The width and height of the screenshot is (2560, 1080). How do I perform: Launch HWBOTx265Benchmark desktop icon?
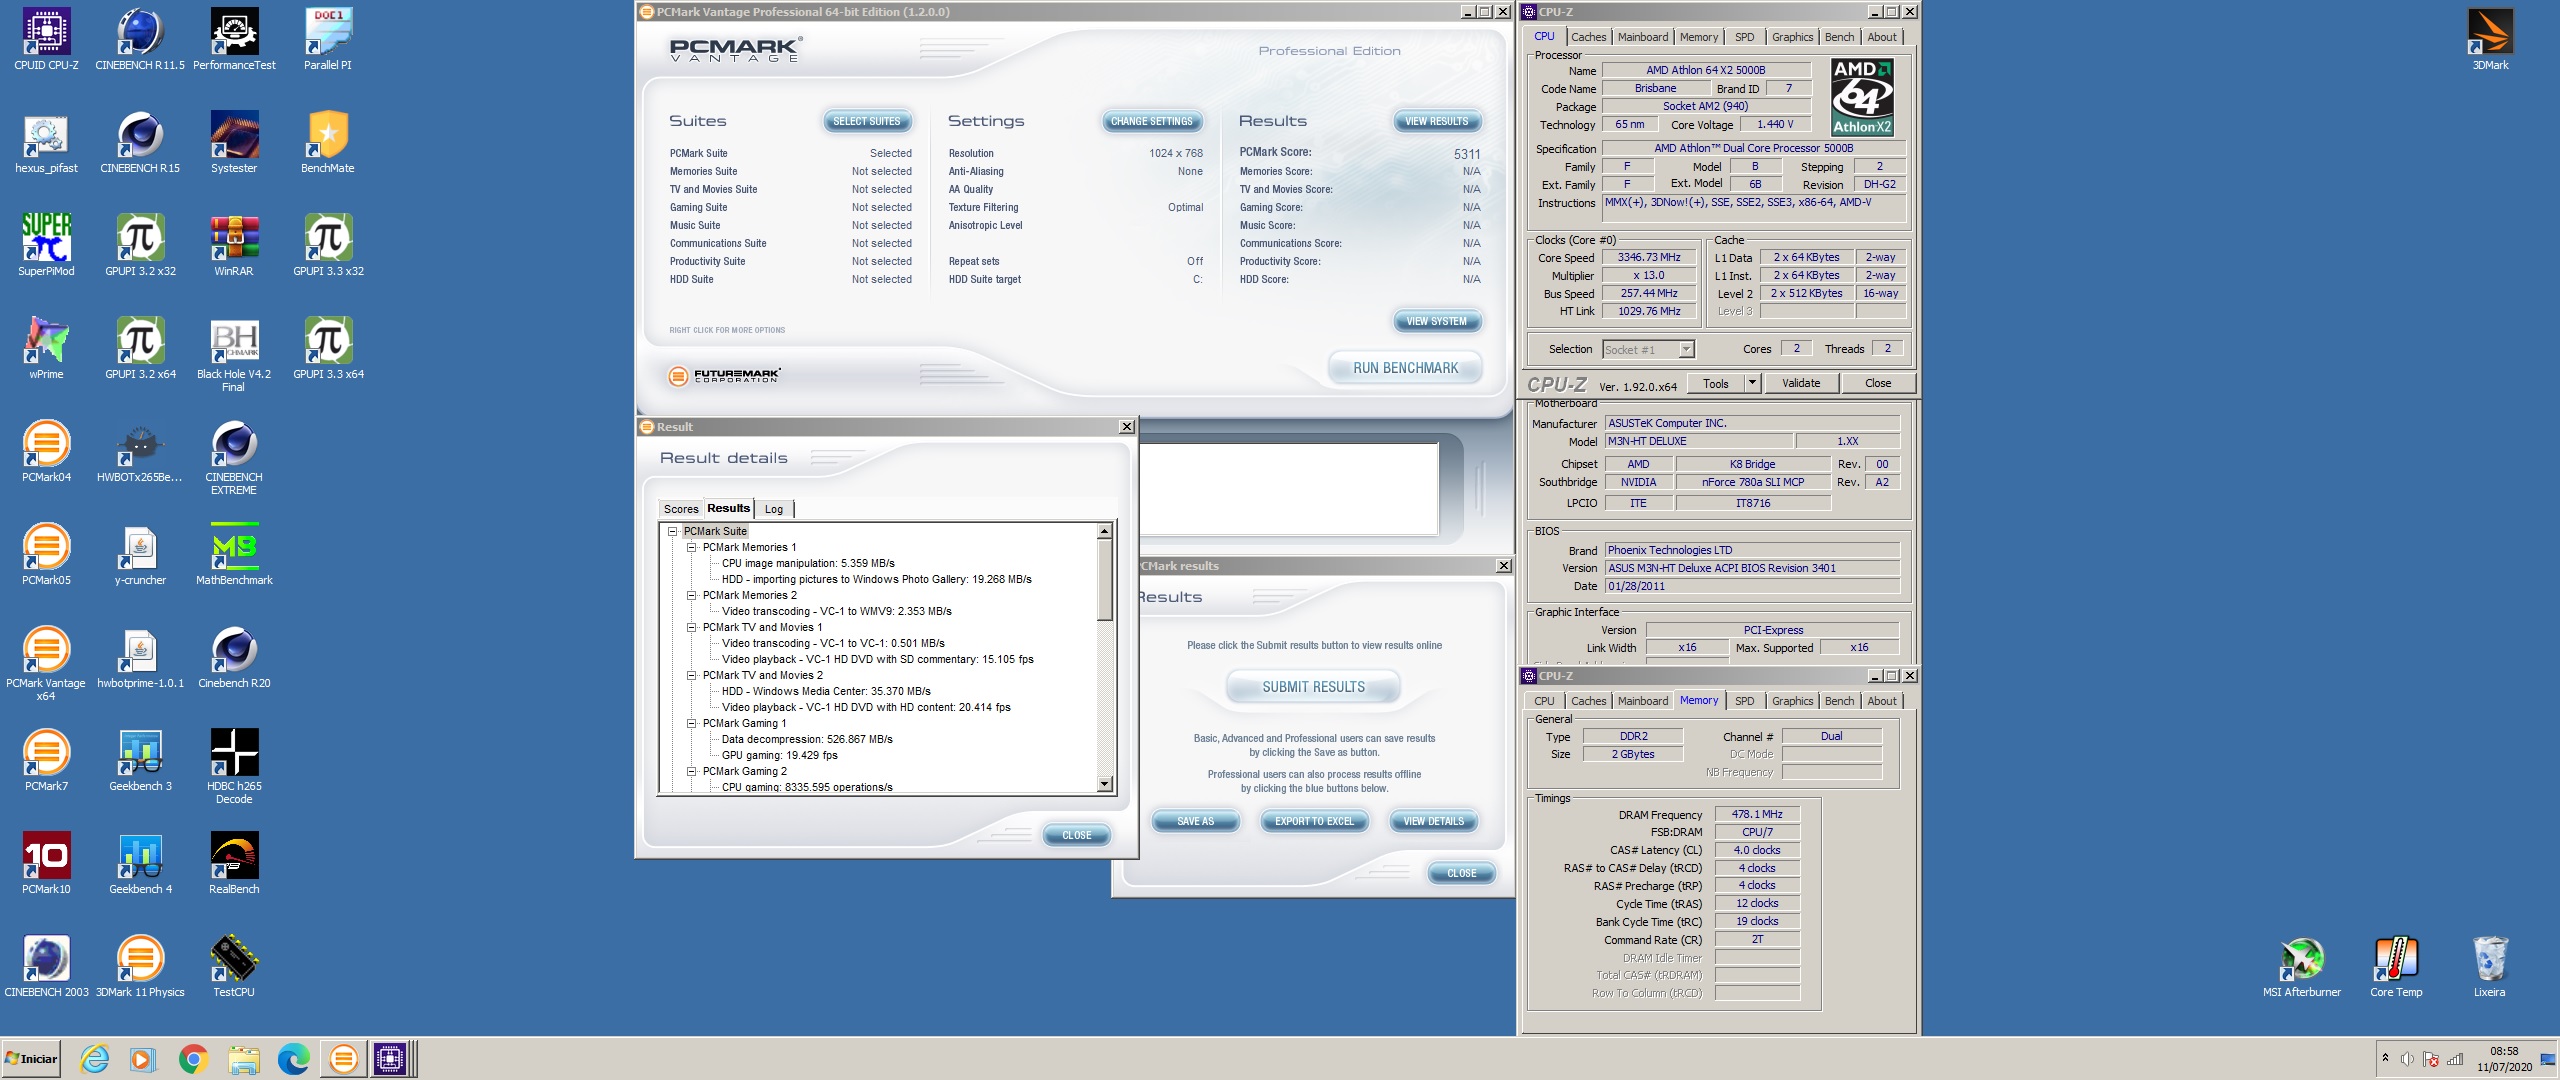click(x=140, y=452)
